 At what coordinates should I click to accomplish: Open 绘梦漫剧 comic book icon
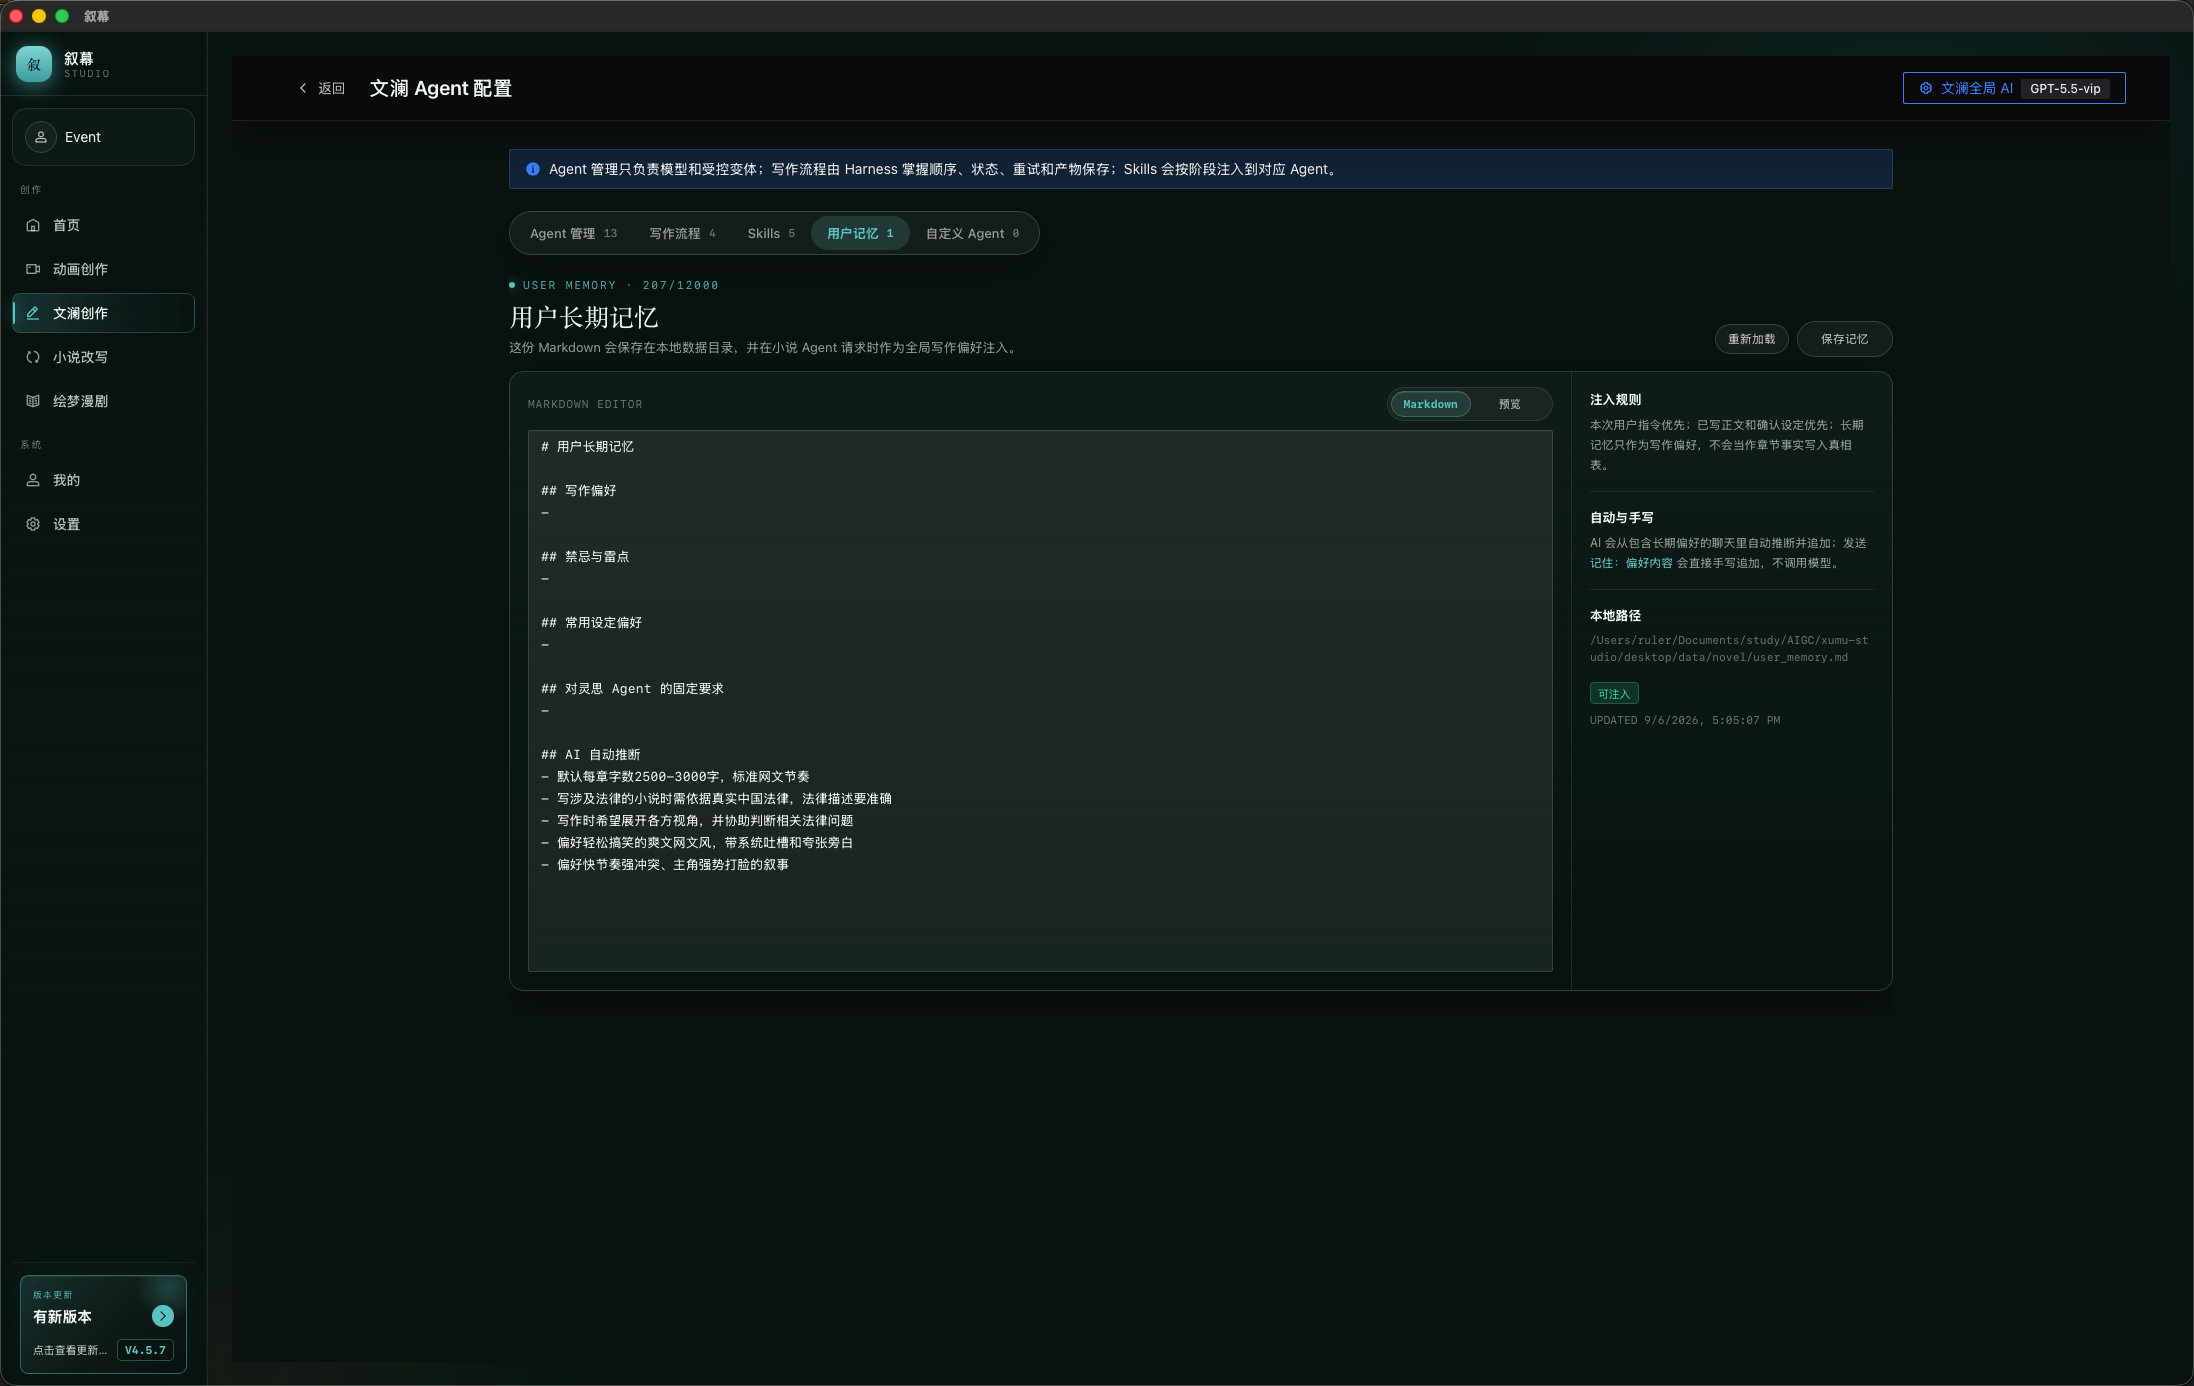click(33, 401)
